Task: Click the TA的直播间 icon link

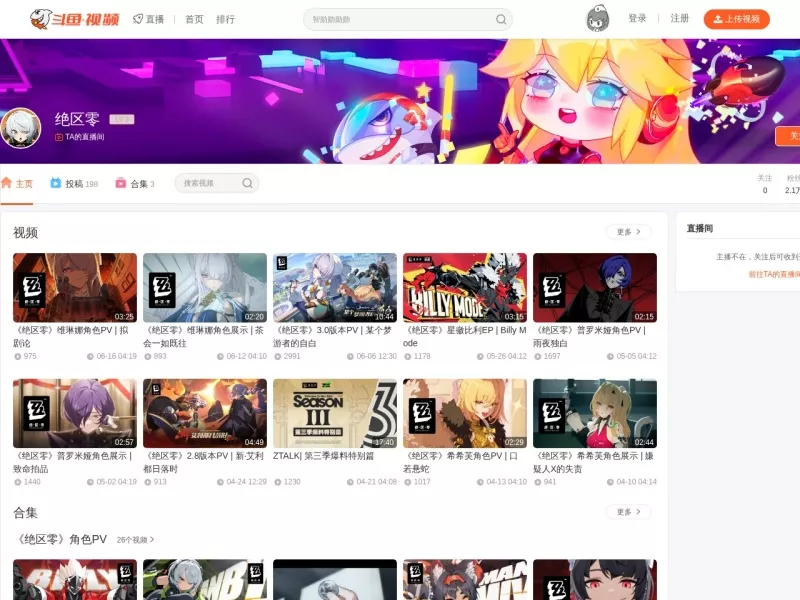Action: (59, 137)
